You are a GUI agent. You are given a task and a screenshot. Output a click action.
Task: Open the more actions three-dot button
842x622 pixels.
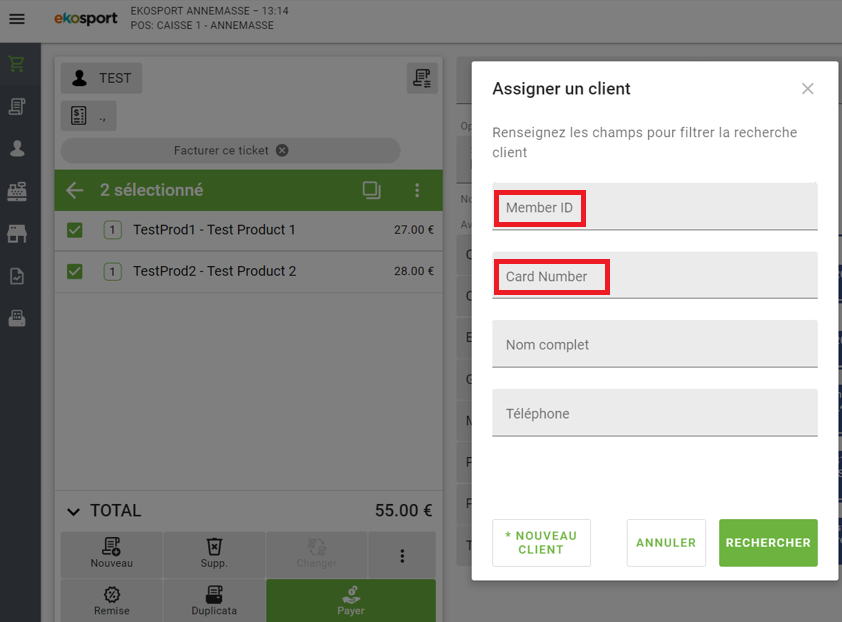402,555
